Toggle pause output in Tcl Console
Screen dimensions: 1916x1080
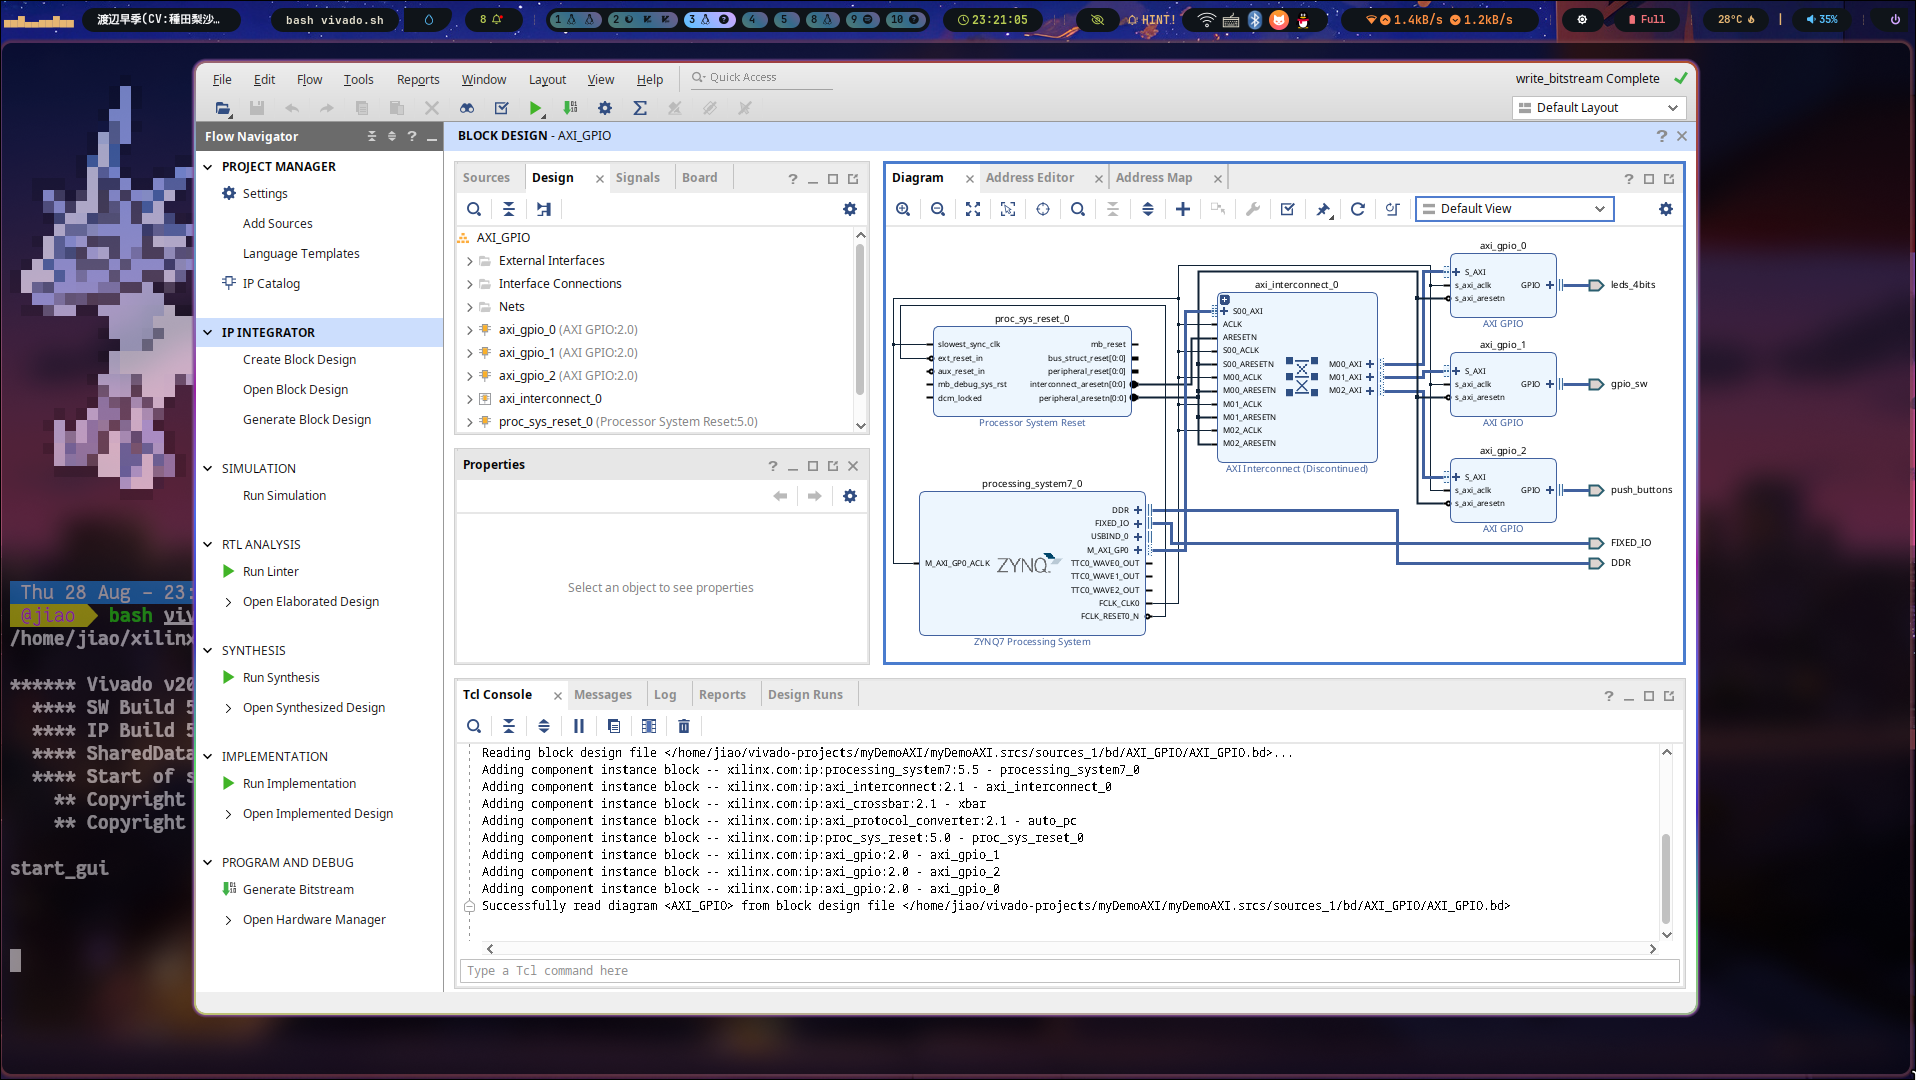click(579, 726)
